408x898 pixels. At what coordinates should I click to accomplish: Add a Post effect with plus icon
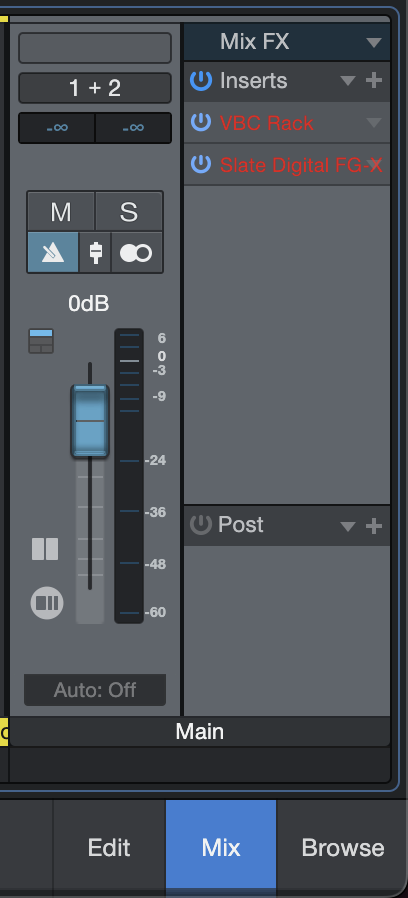[374, 526]
